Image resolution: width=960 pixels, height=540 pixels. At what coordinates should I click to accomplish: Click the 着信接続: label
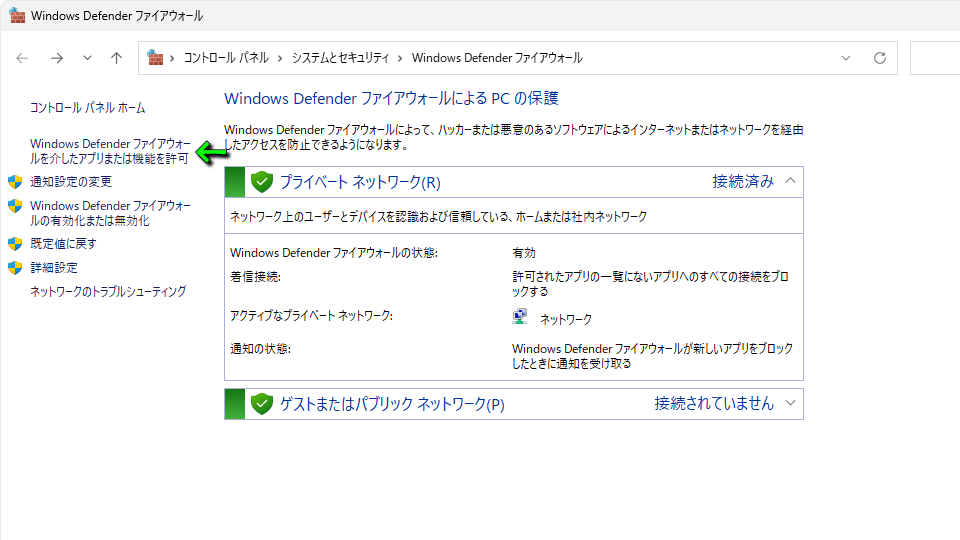click(255, 277)
